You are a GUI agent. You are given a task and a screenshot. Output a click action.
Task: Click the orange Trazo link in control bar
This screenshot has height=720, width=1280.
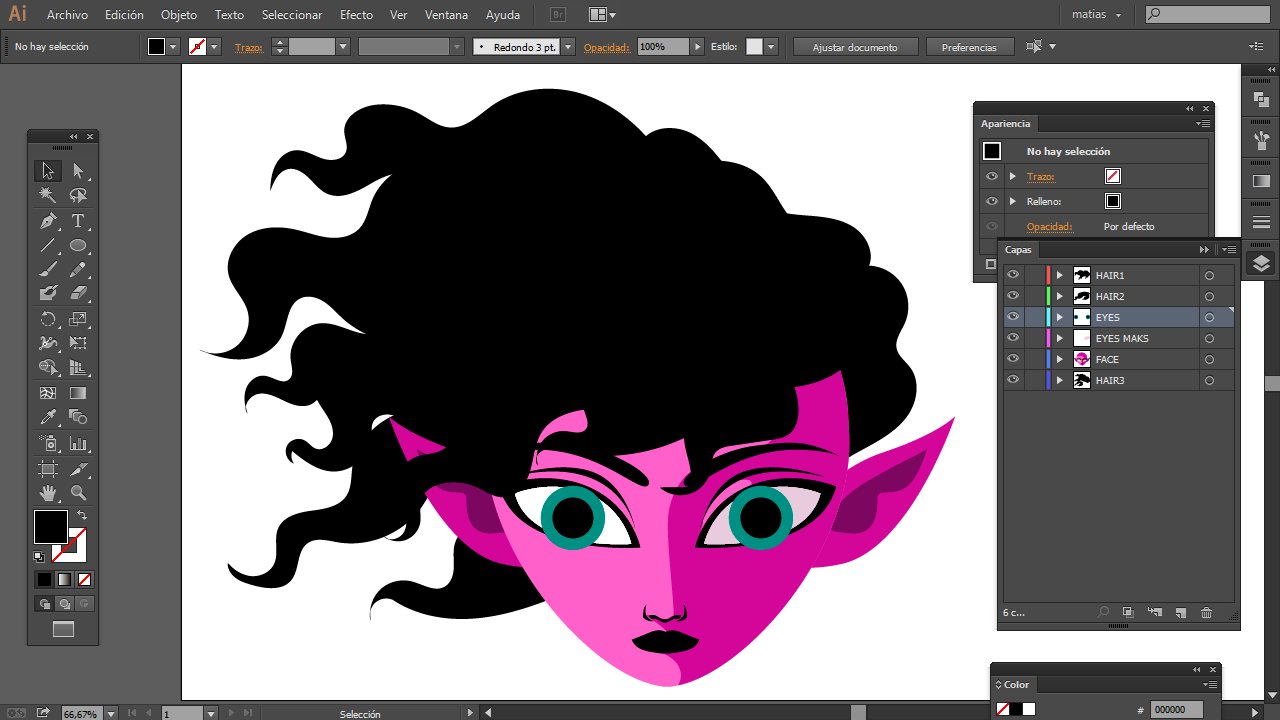(x=249, y=47)
